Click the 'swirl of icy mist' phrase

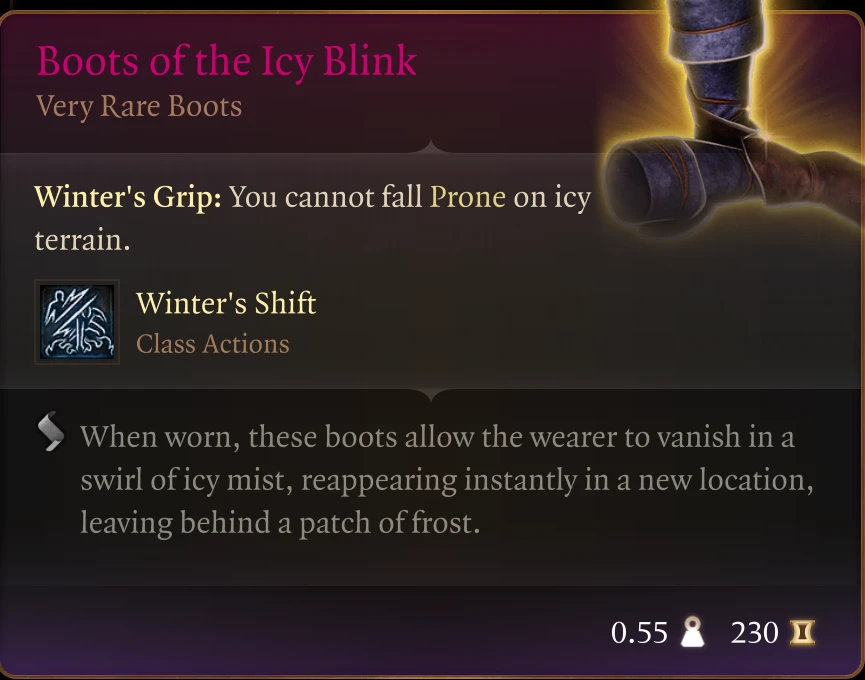click(x=186, y=480)
